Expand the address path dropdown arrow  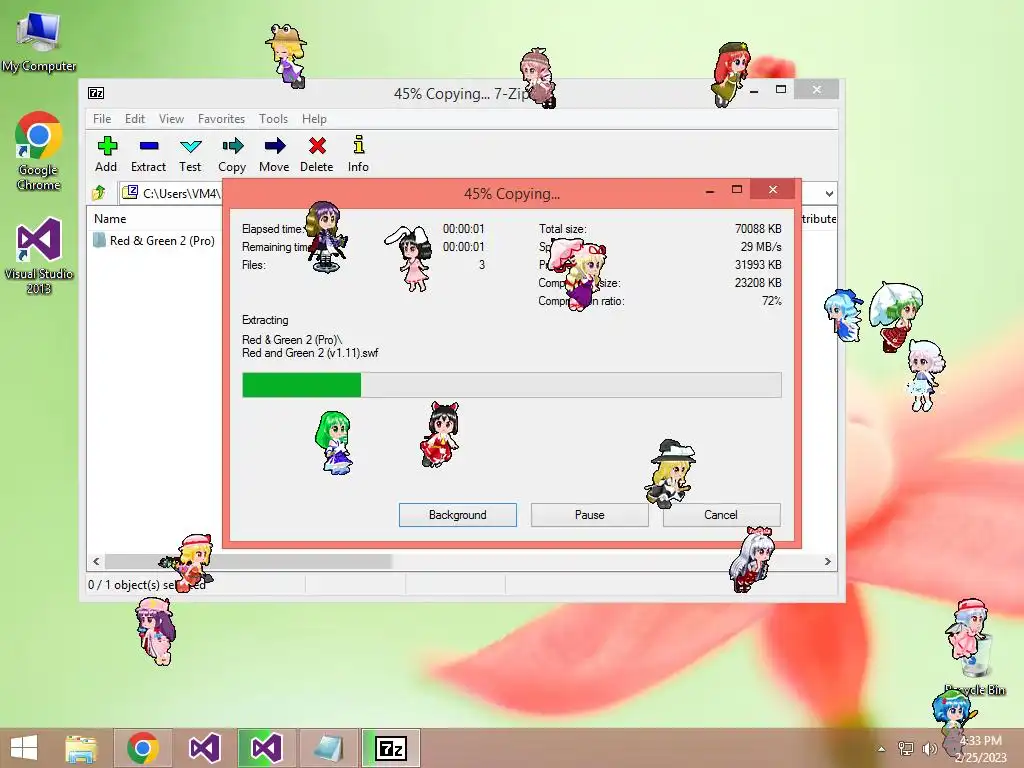click(829, 193)
